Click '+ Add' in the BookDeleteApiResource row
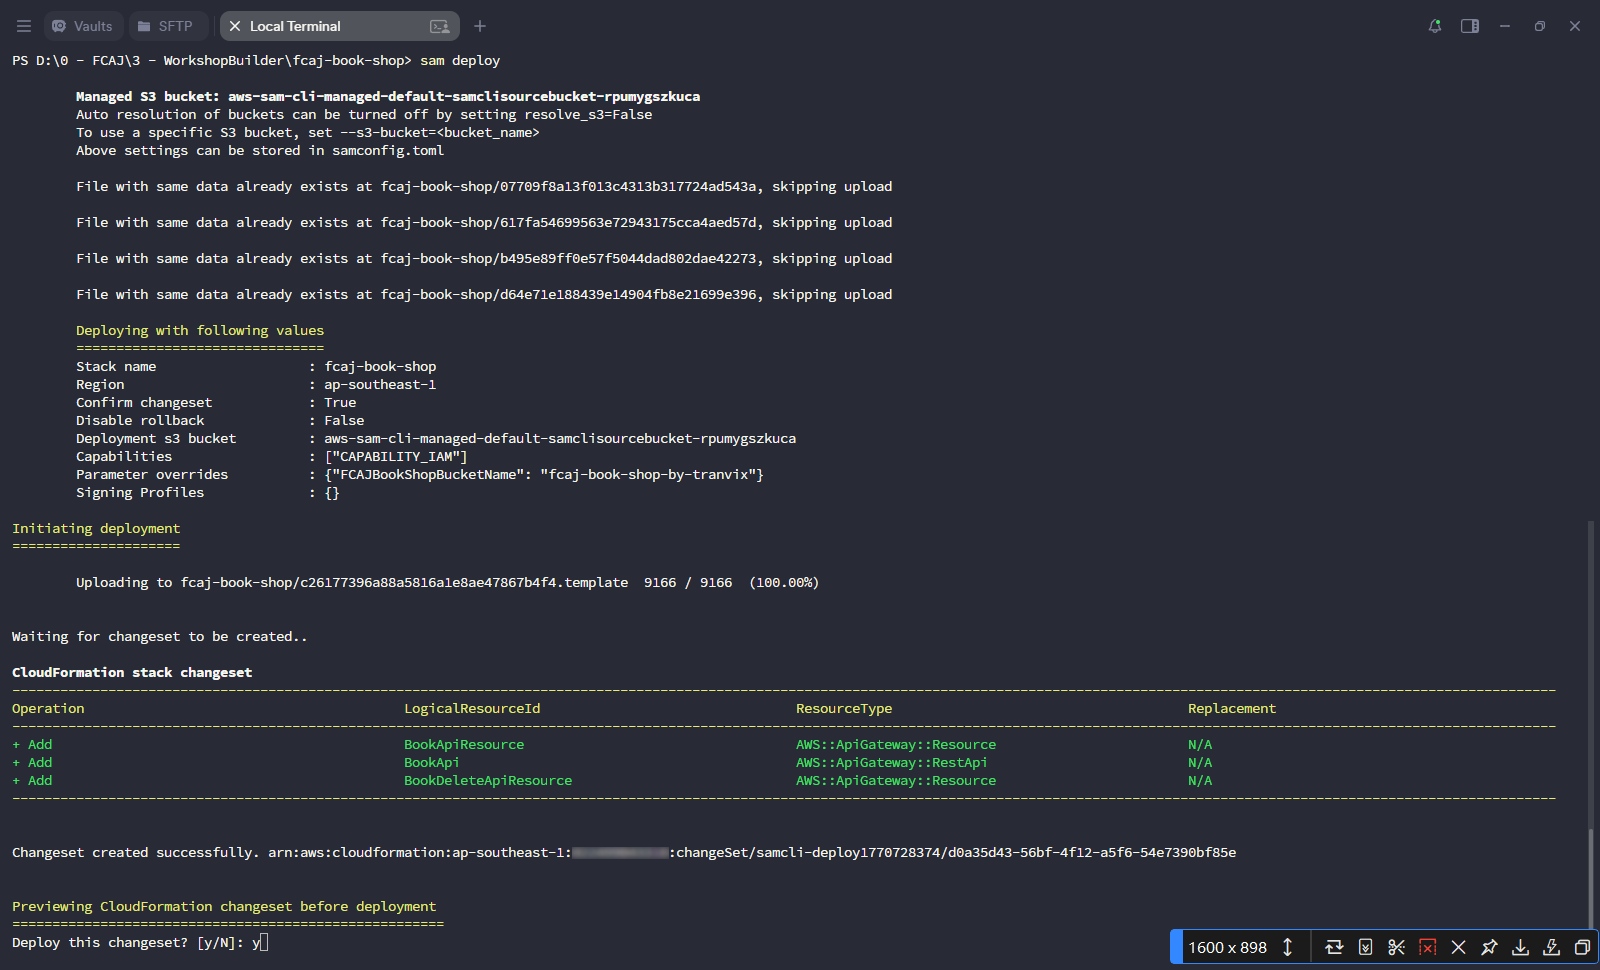This screenshot has width=1600, height=970. click(32, 781)
